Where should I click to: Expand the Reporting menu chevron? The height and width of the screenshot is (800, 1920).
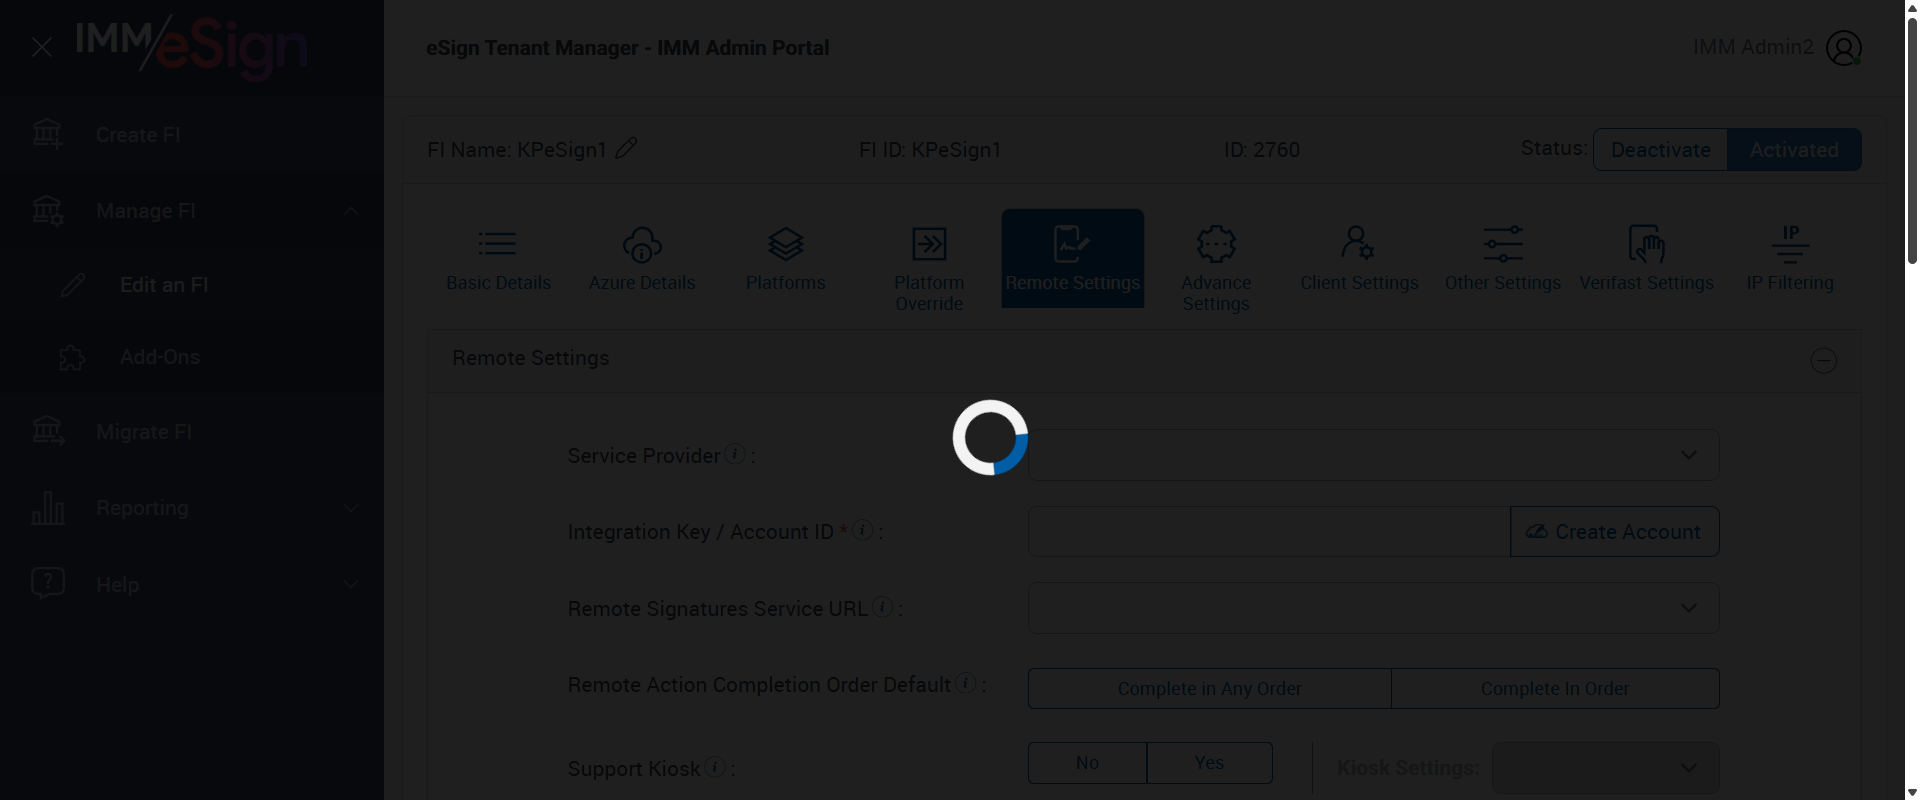click(351, 508)
